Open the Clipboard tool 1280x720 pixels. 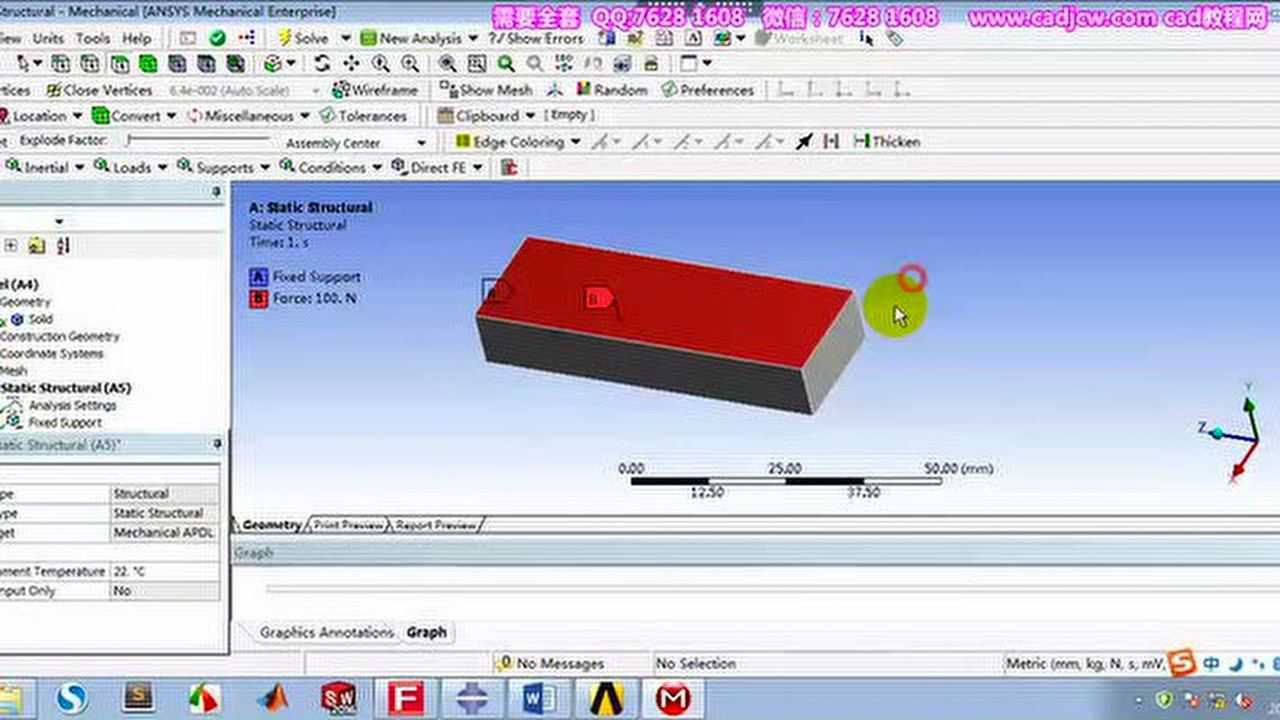pos(481,115)
